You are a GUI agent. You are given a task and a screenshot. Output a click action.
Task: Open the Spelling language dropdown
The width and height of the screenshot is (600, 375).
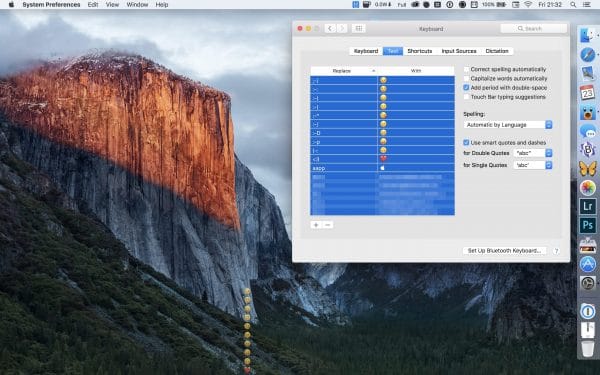(x=508, y=125)
